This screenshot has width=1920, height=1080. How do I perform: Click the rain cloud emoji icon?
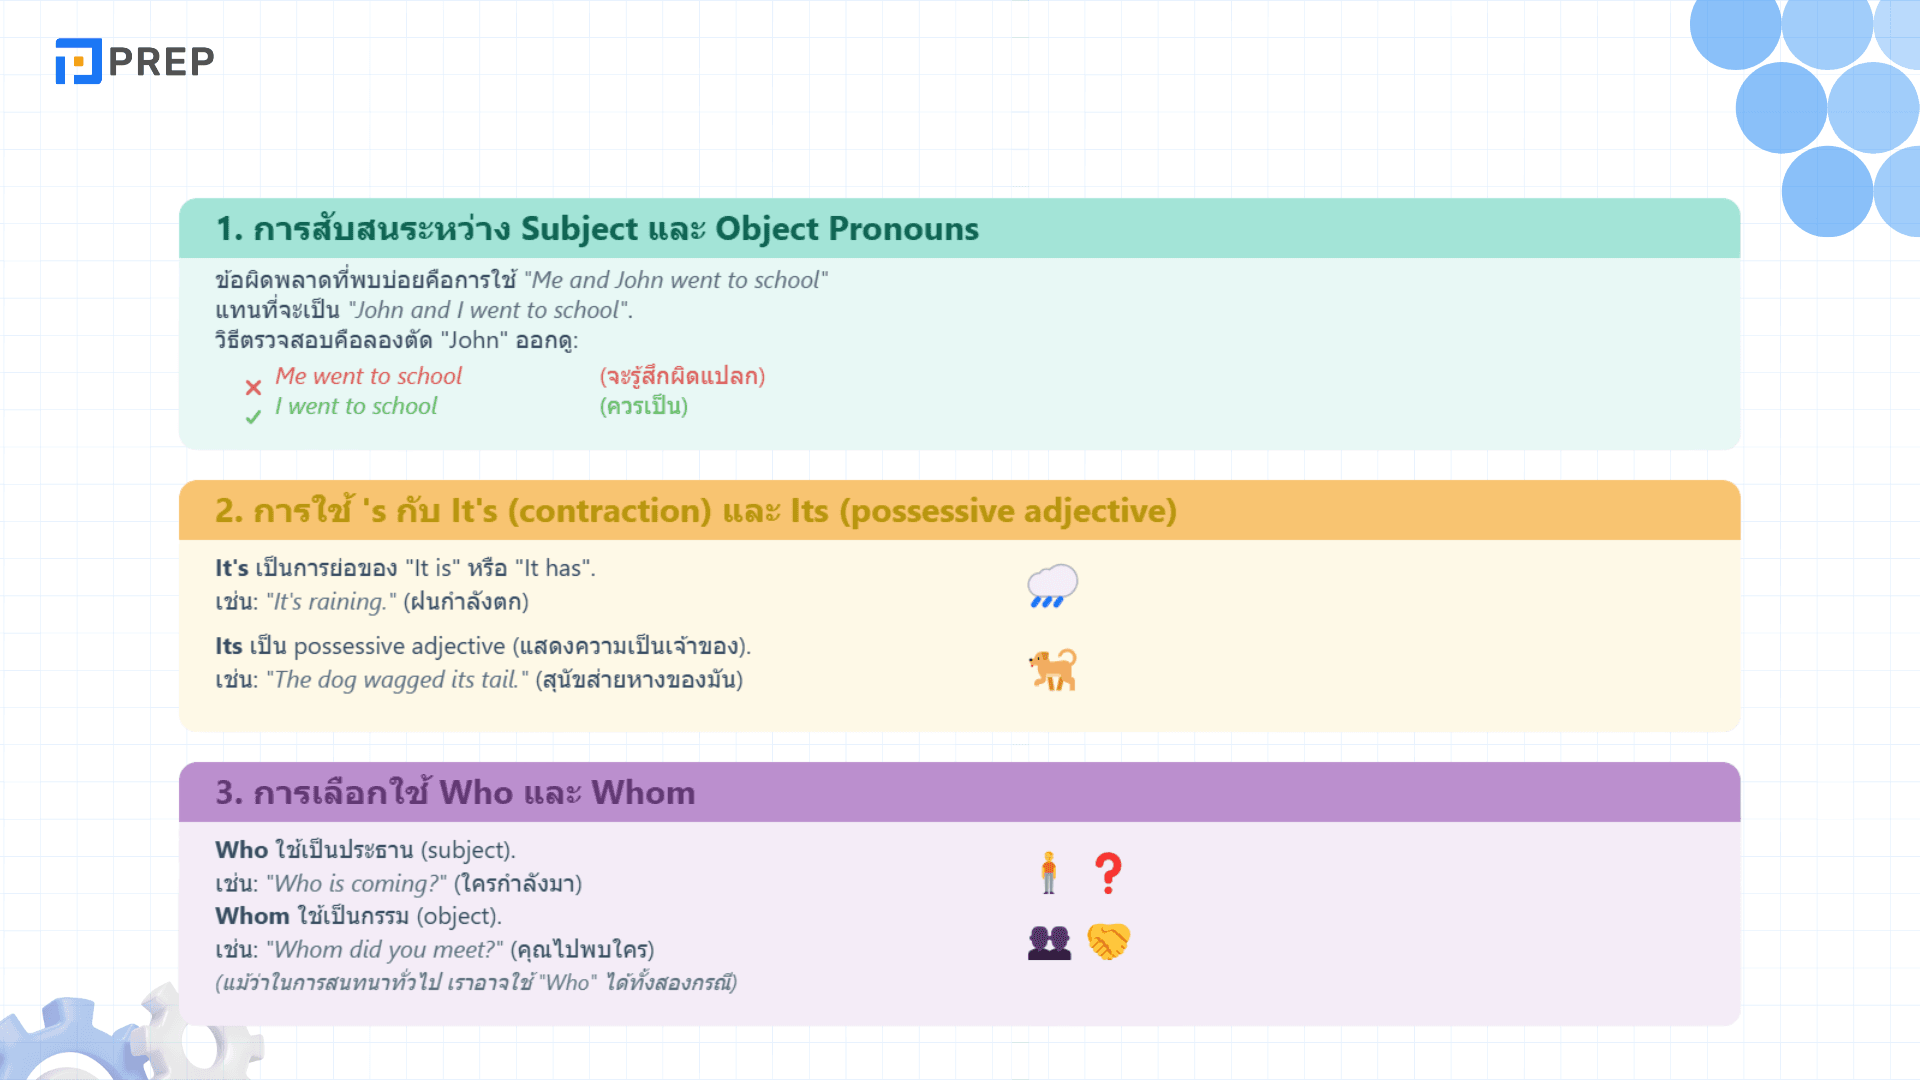pyautogui.click(x=1052, y=586)
